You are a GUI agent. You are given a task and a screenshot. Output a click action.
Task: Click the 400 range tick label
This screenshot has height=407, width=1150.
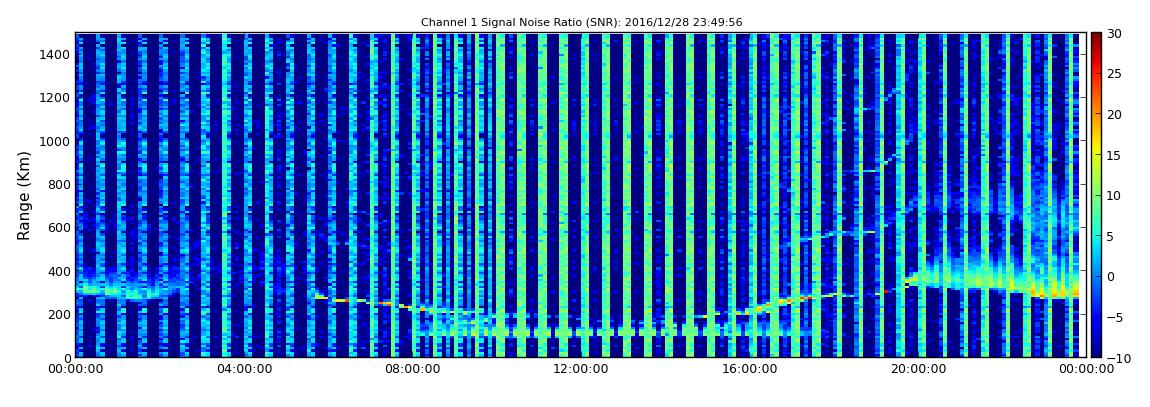coord(58,271)
